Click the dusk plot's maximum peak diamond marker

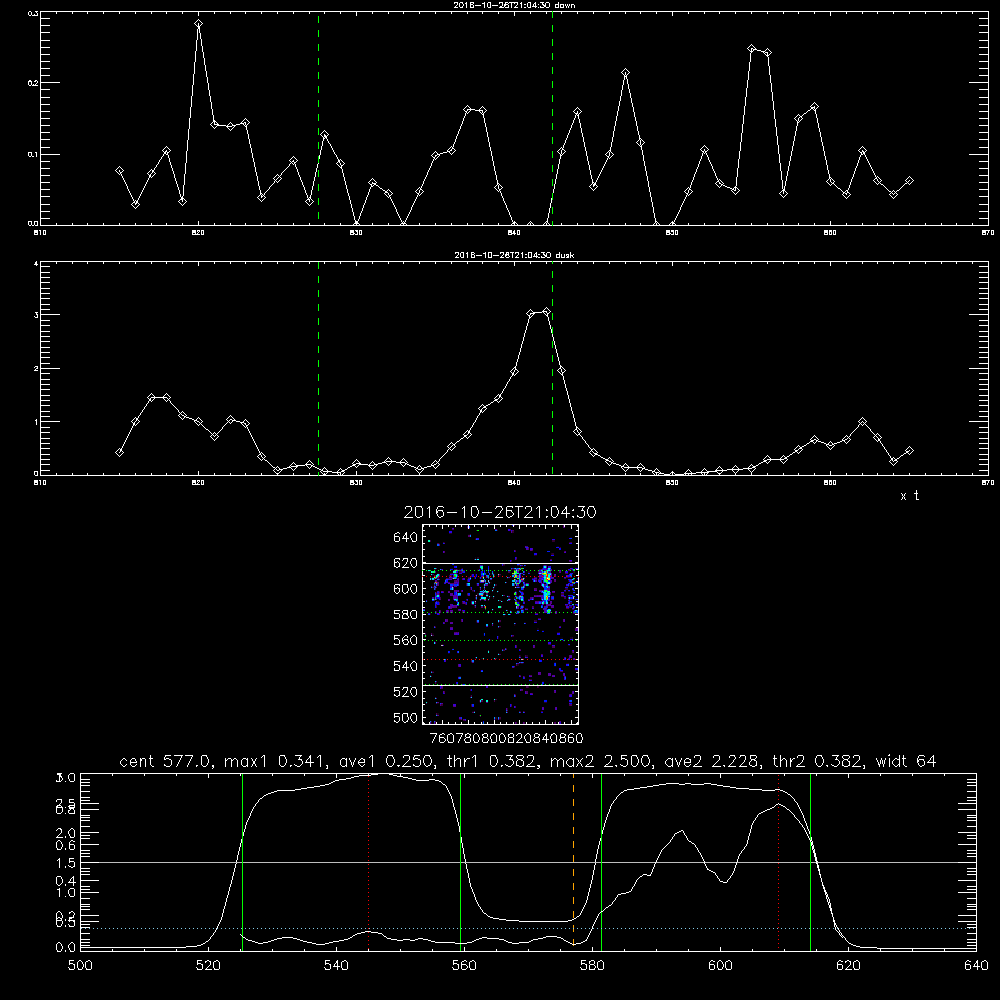click(546, 312)
